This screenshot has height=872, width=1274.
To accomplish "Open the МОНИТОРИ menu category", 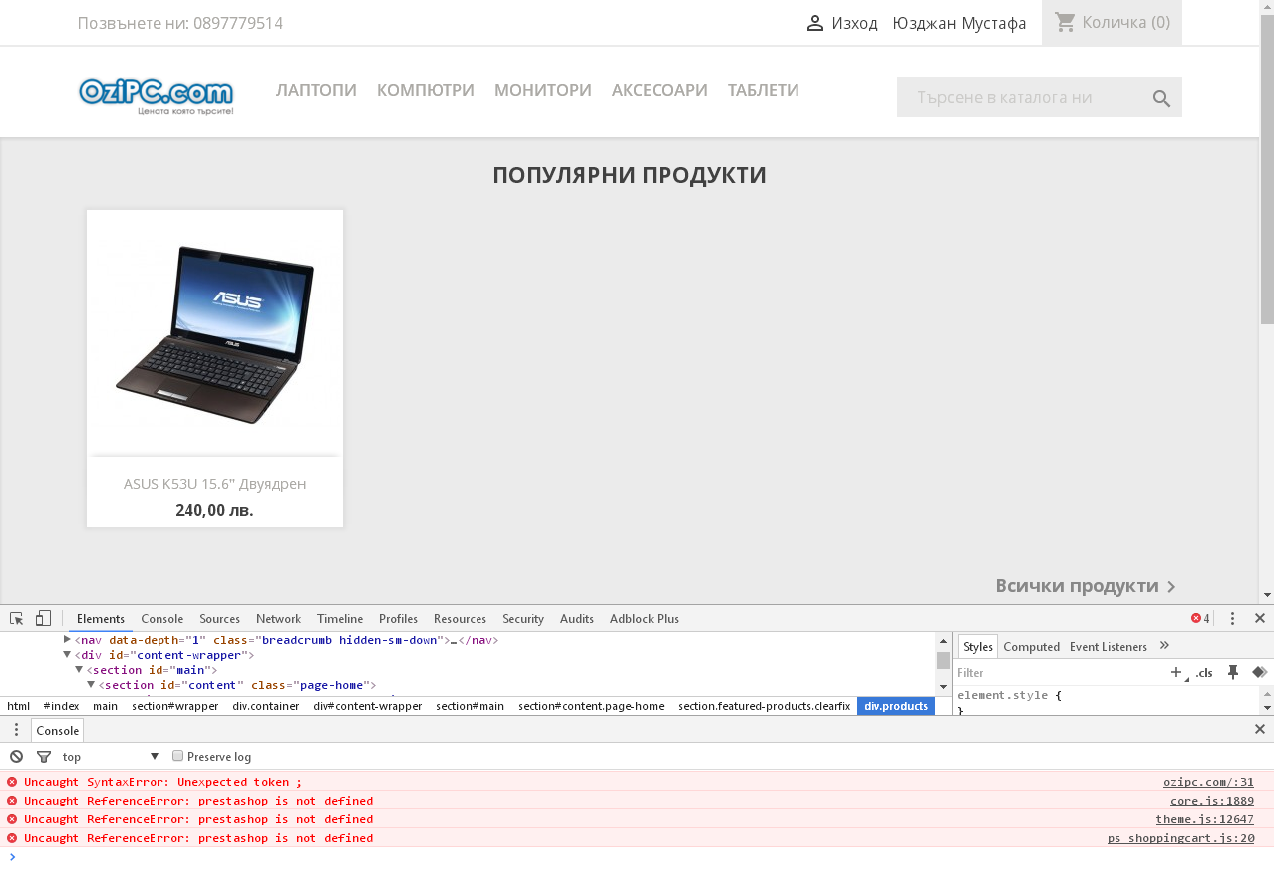I will (543, 90).
